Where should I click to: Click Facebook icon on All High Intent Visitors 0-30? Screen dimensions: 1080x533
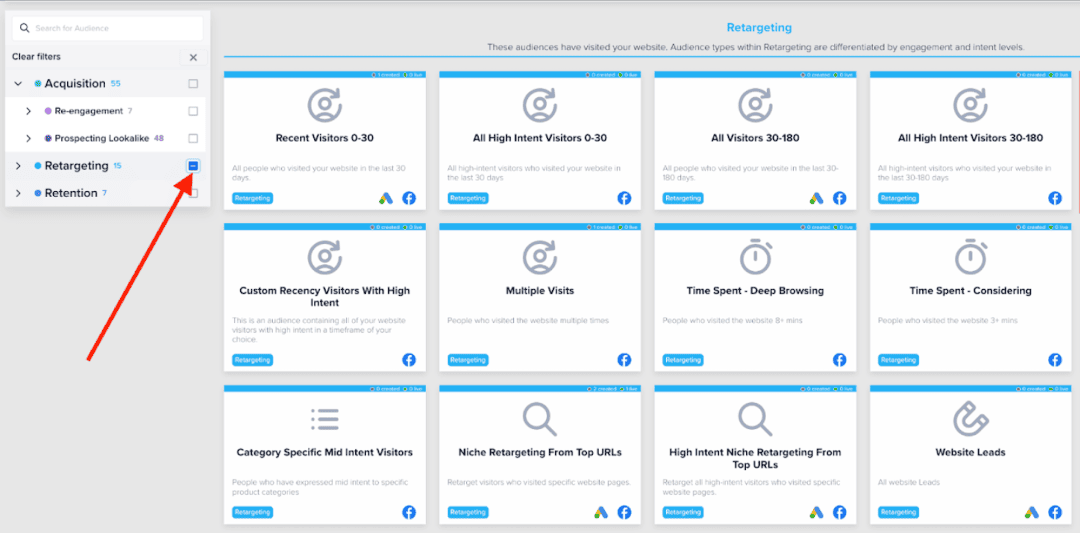click(624, 198)
